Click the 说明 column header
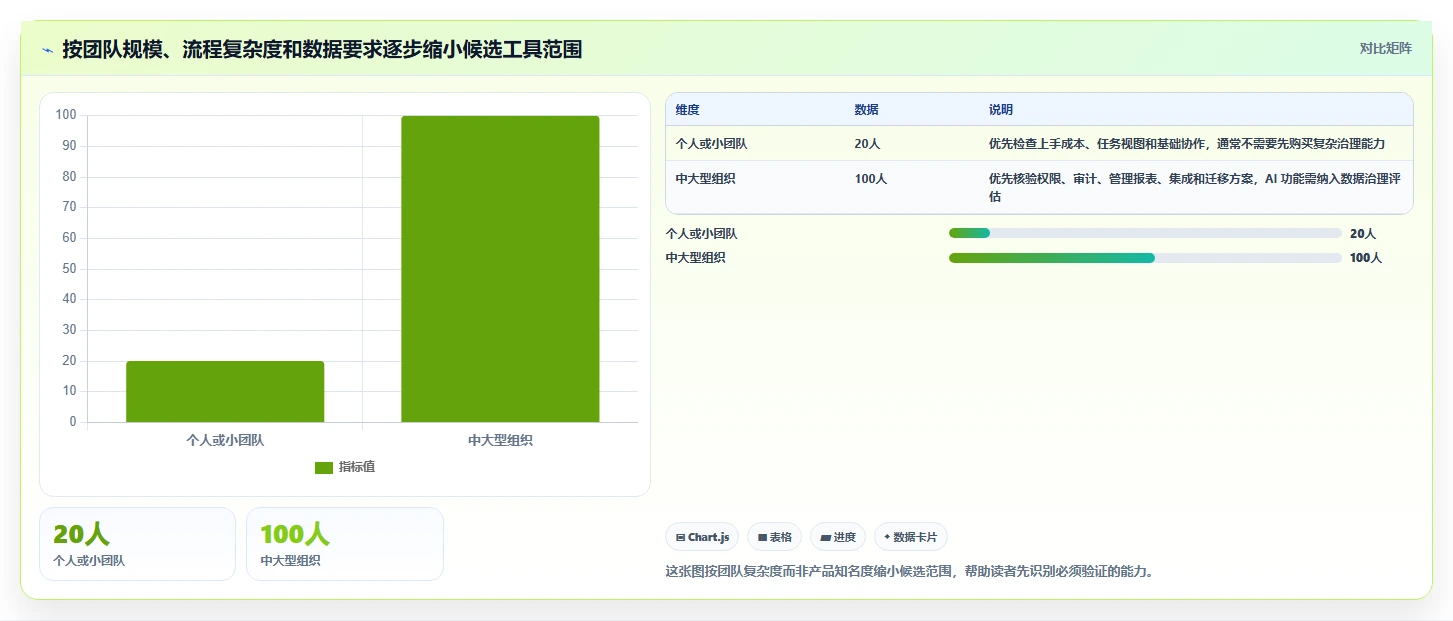 (x=1001, y=110)
